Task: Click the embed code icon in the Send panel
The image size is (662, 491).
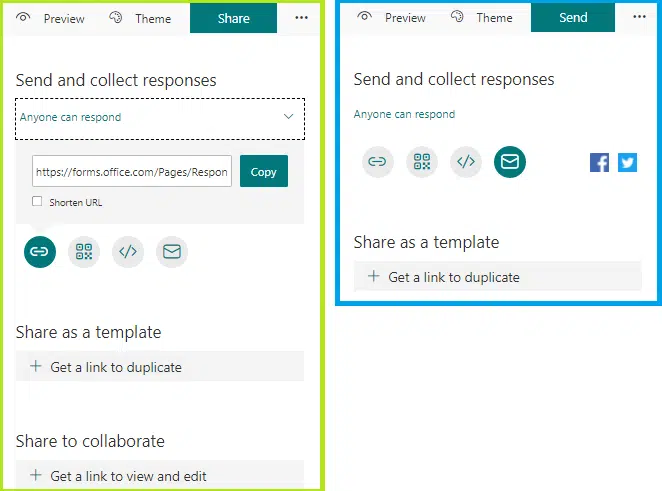Action: [466, 161]
